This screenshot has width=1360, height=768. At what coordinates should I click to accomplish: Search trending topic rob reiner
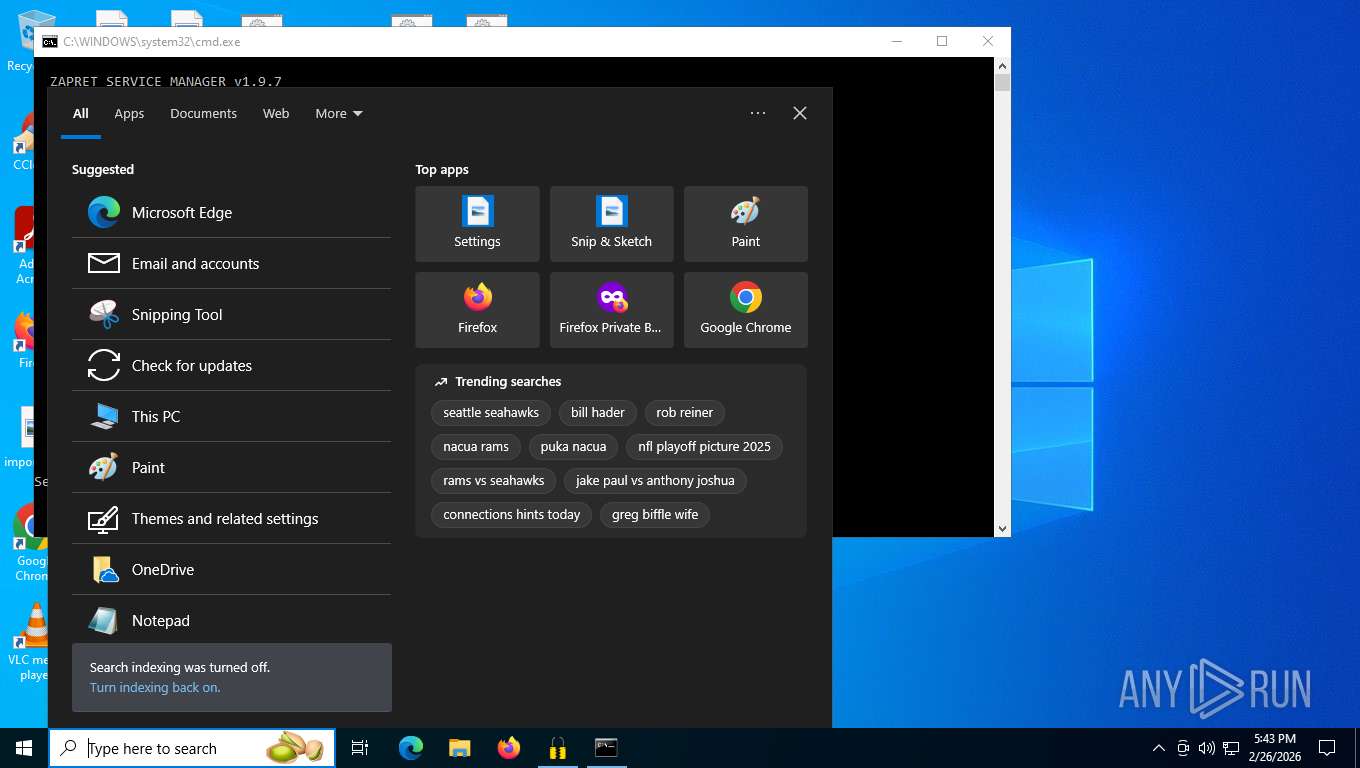tap(685, 412)
